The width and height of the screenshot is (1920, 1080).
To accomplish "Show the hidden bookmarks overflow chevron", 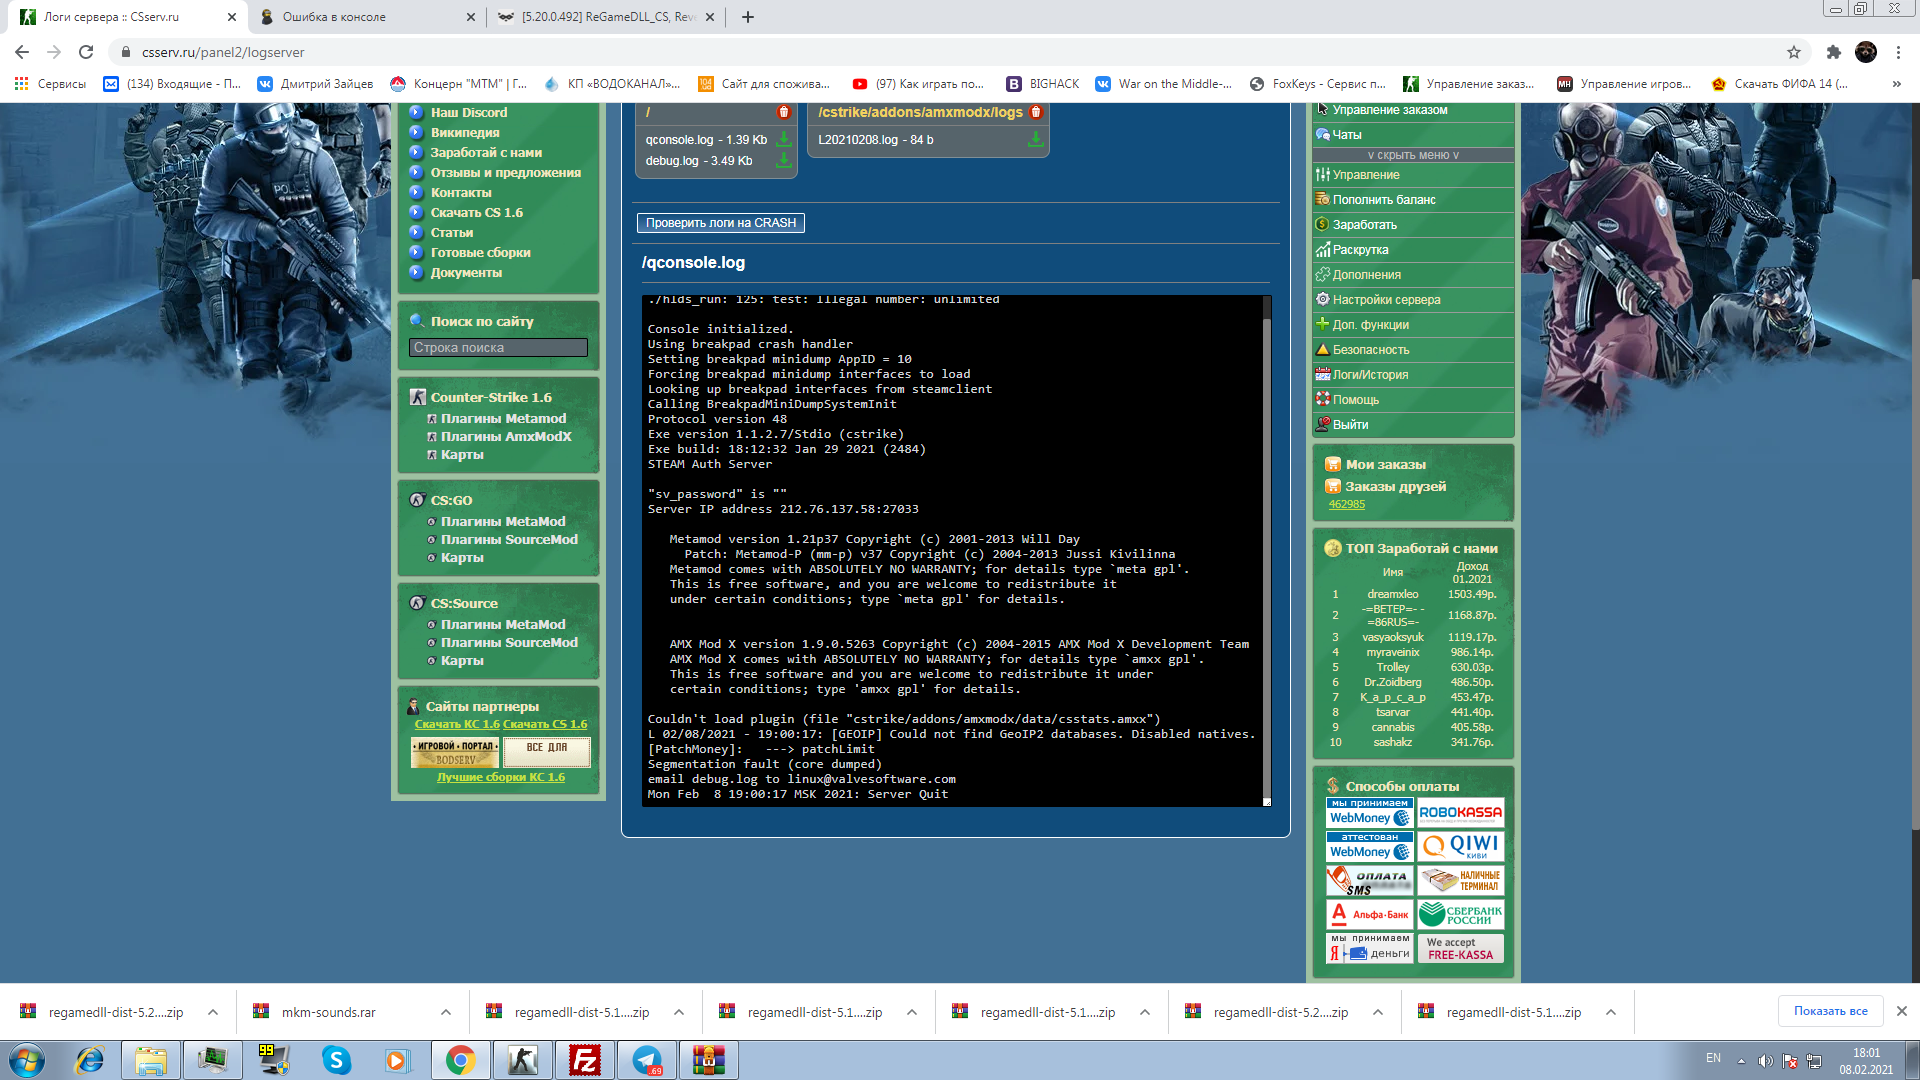I will point(1896,84).
